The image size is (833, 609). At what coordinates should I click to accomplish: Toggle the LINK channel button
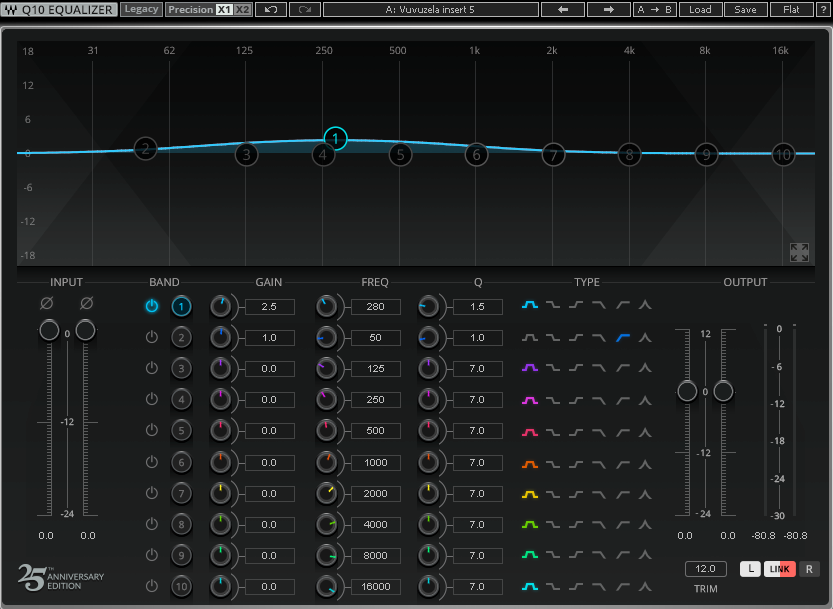(779, 569)
